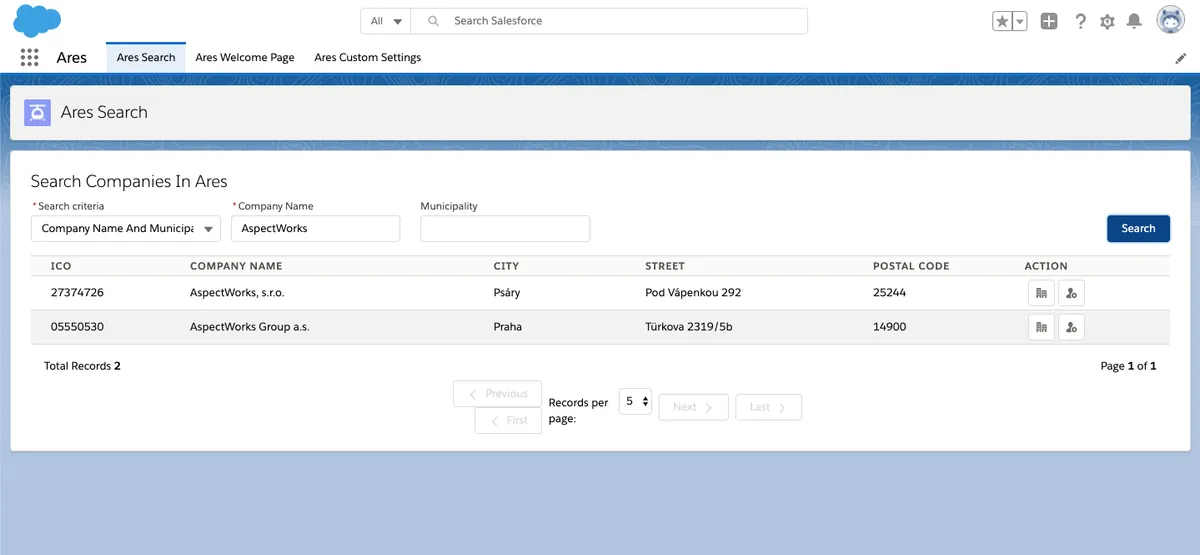Open the App Launcher grid icon
The height and width of the screenshot is (555, 1200).
29,57
